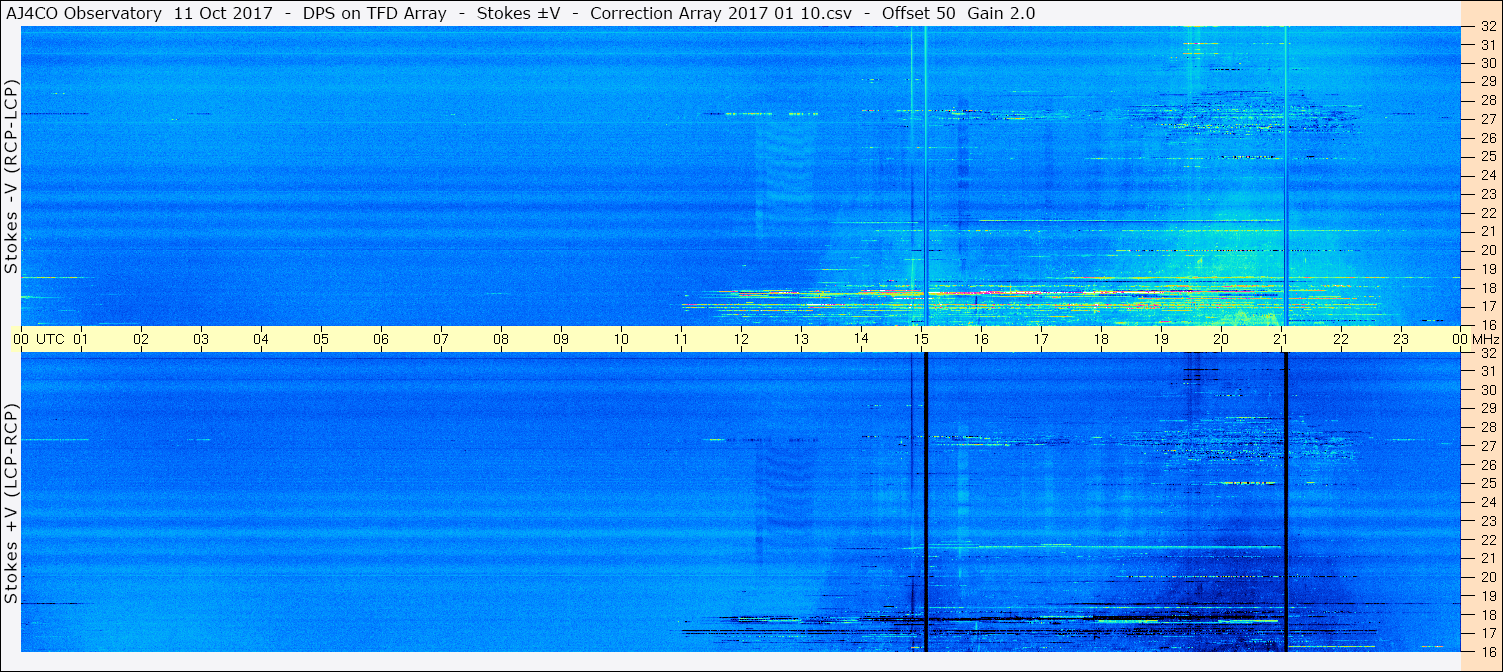The width and height of the screenshot is (1503, 672).
Task: Click the 32 MHz label of the -V panel
Action: click(1488, 27)
